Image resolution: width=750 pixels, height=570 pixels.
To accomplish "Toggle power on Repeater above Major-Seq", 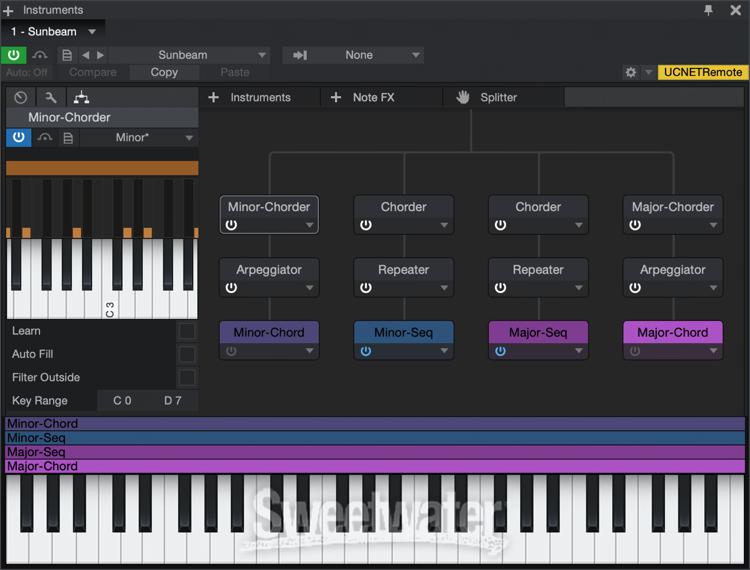I will (500, 287).
